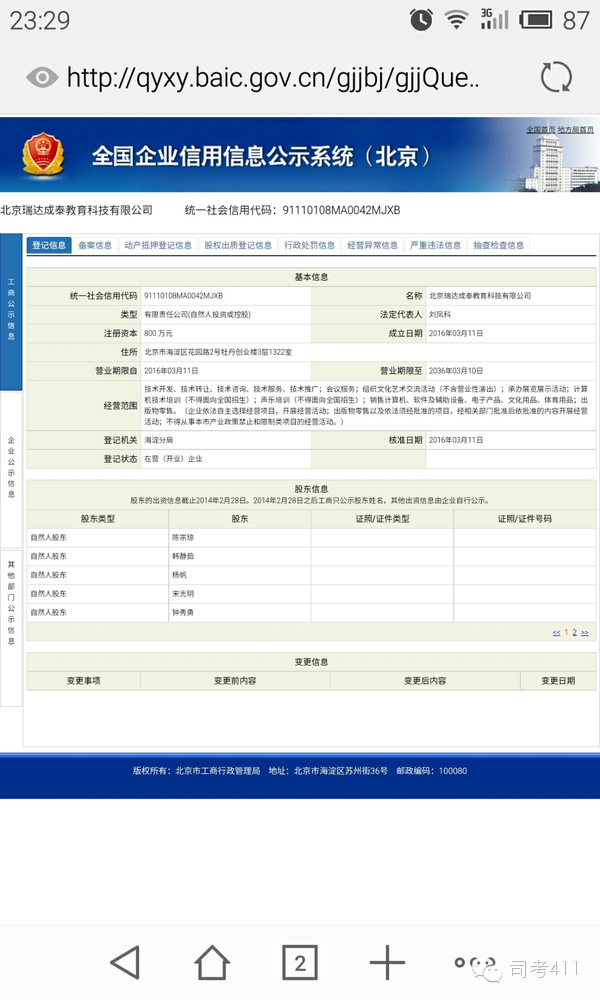Tap the battery indicator icon
The image size is (600, 1000).
coord(536,20)
